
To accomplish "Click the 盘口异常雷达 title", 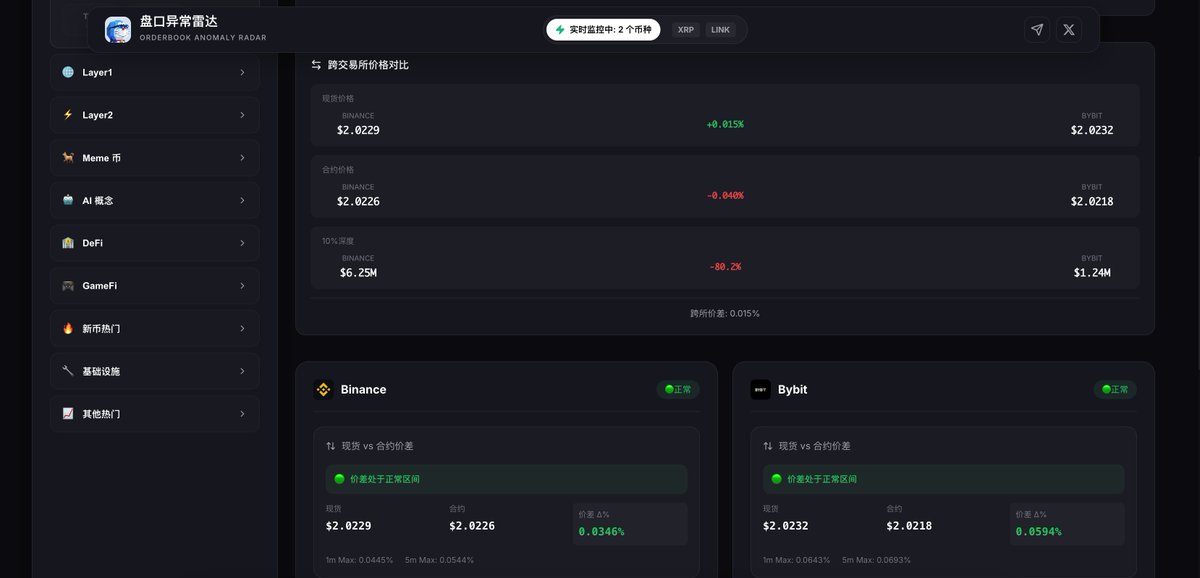I will (x=179, y=21).
